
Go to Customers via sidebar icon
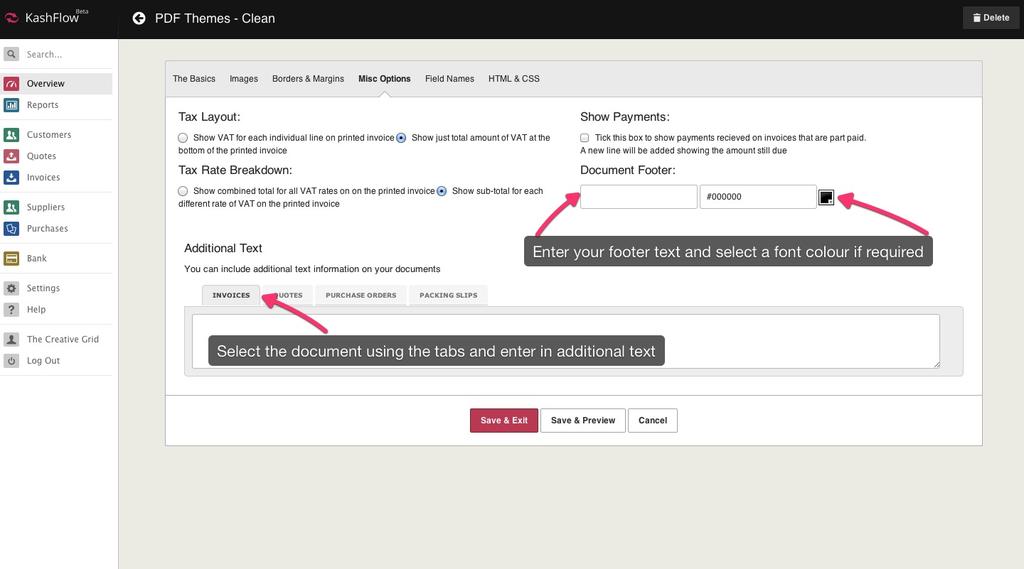12,135
